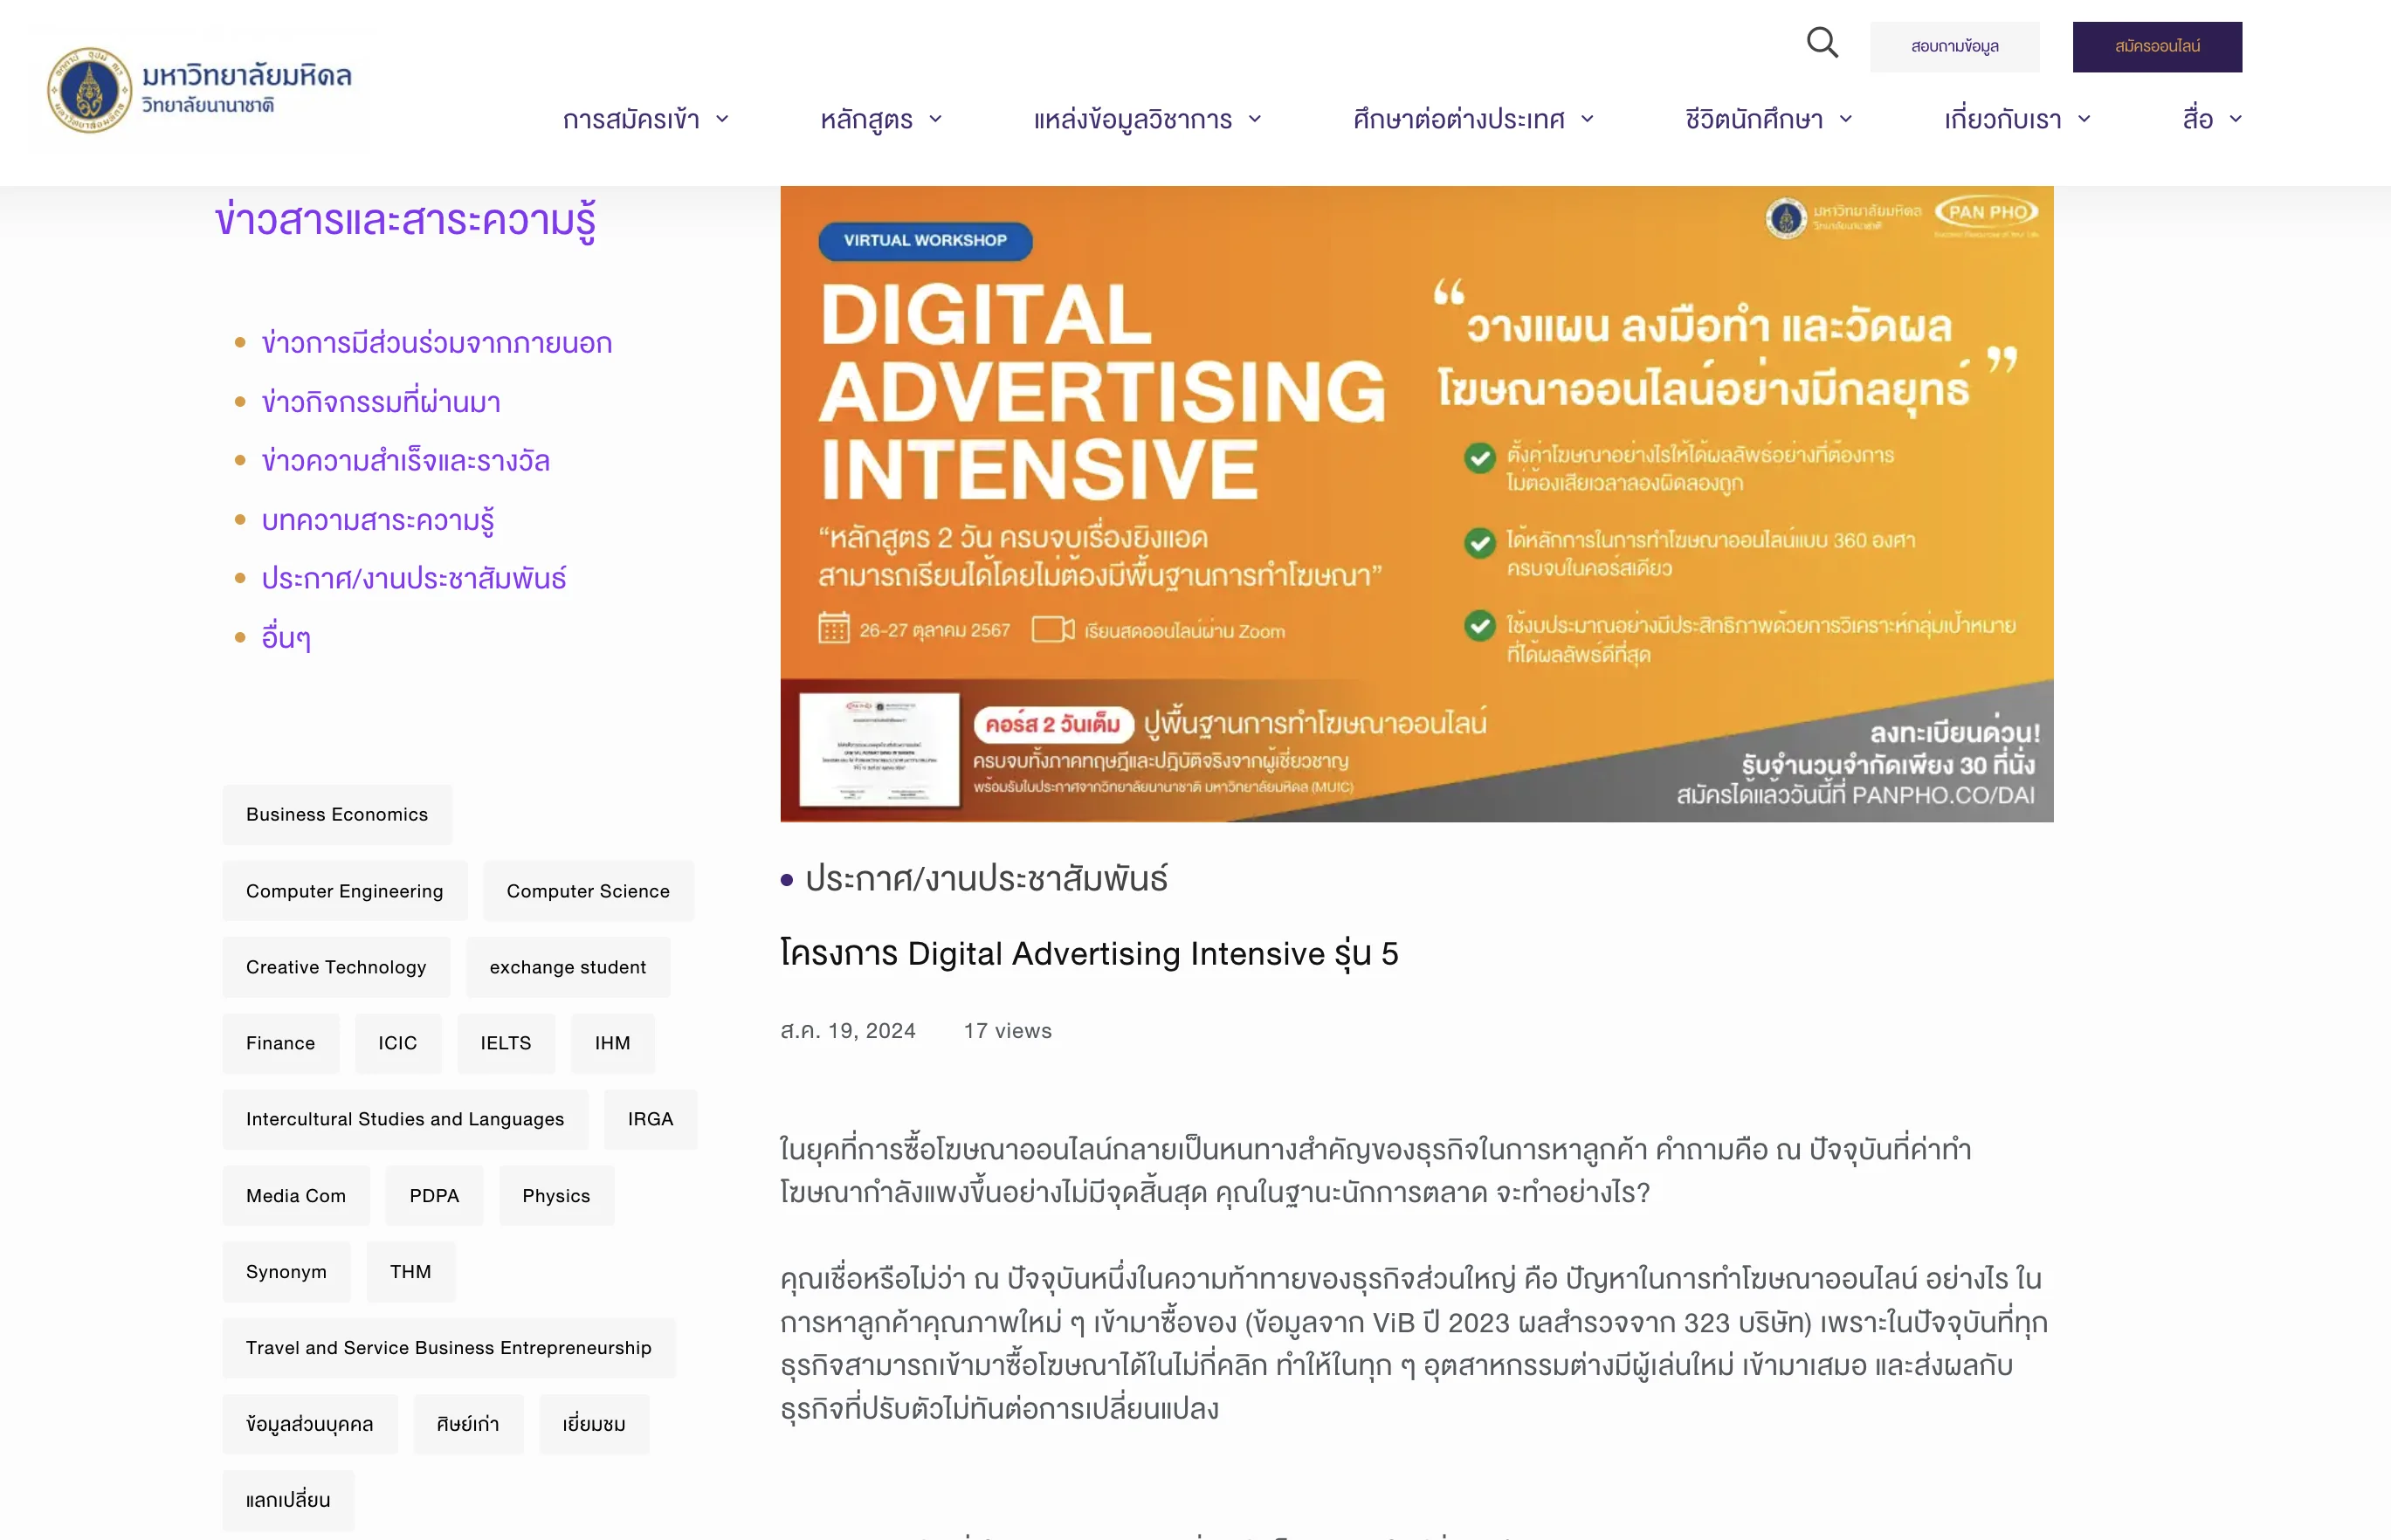The height and width of the screenshot is (1540, 2391).
Task: Open the ชีวิตนักศึกษา menu item
Action: pyautogui.click(x=1754, y=119)
